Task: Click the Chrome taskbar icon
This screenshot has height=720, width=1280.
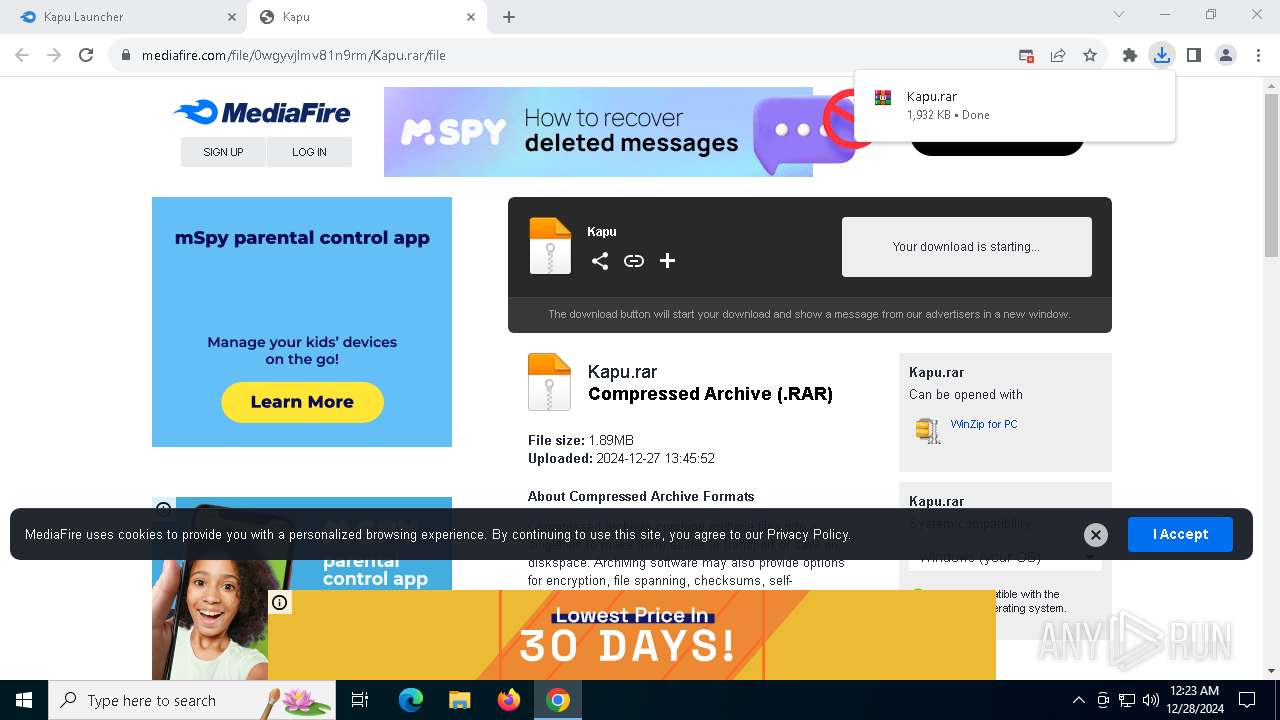Action: (x=558, y=700)
